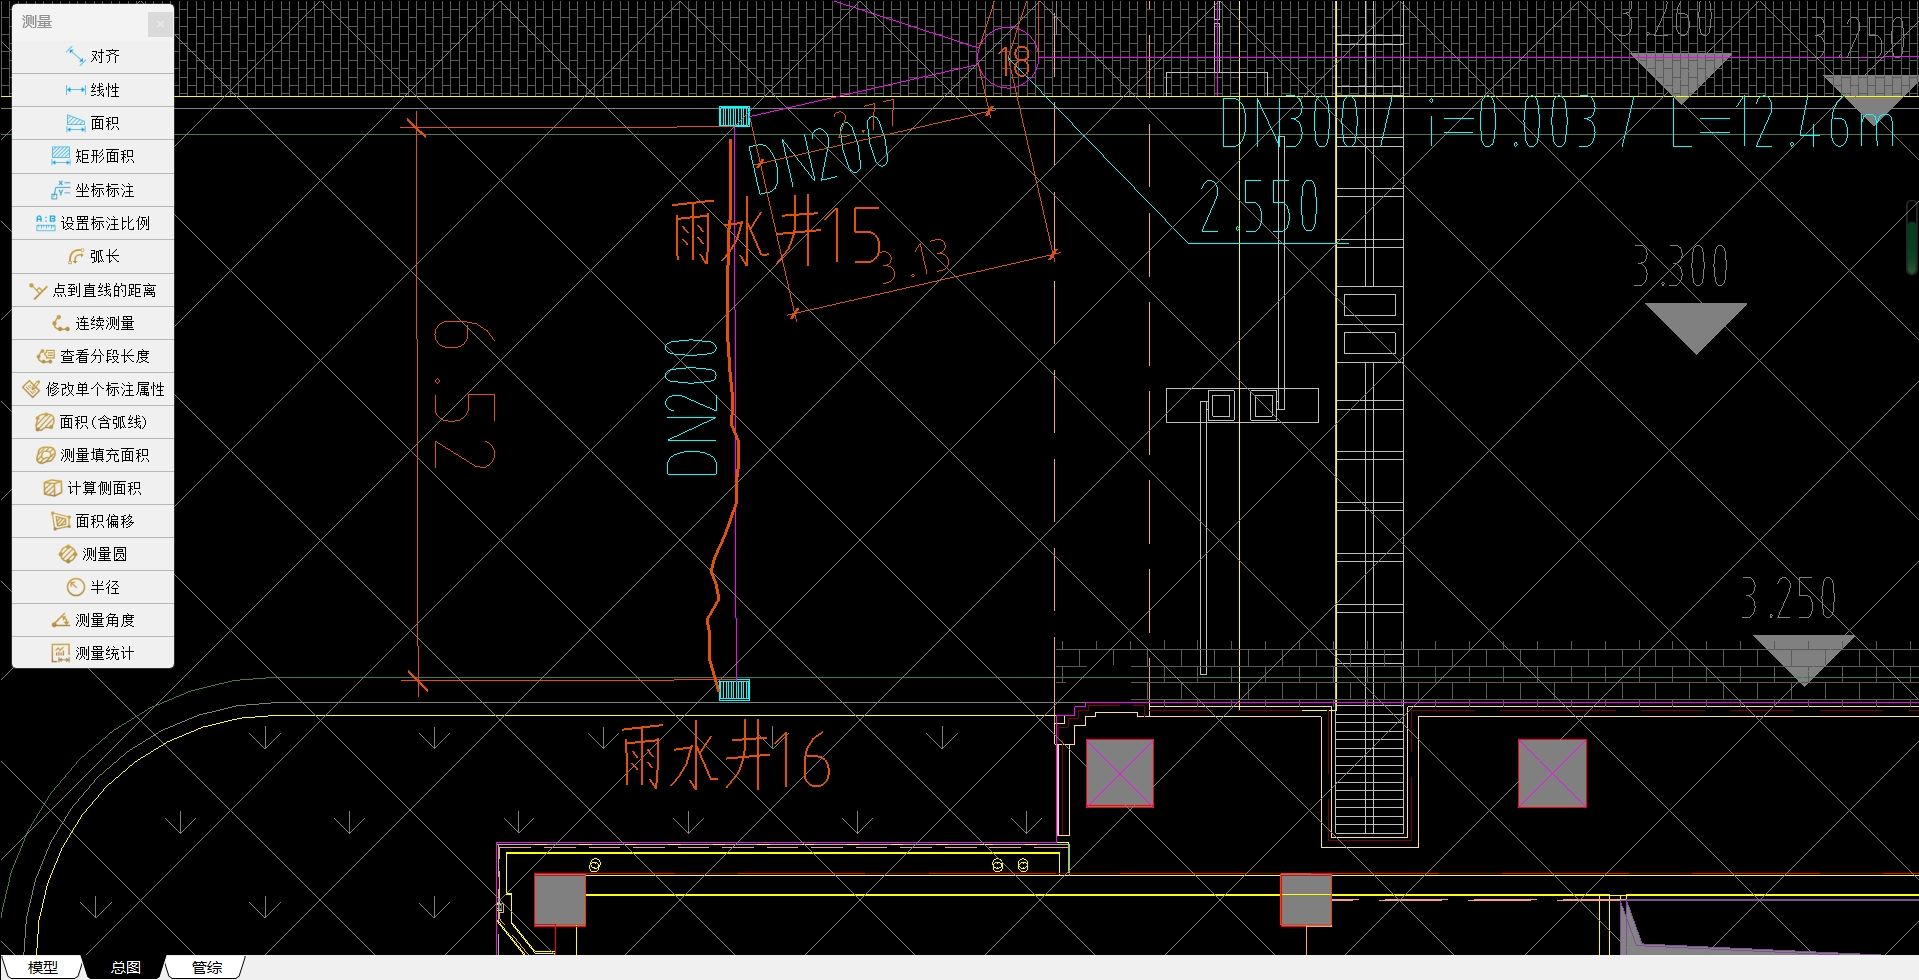Open the 管综 layout tab
1919x980 pixels.
207,967
